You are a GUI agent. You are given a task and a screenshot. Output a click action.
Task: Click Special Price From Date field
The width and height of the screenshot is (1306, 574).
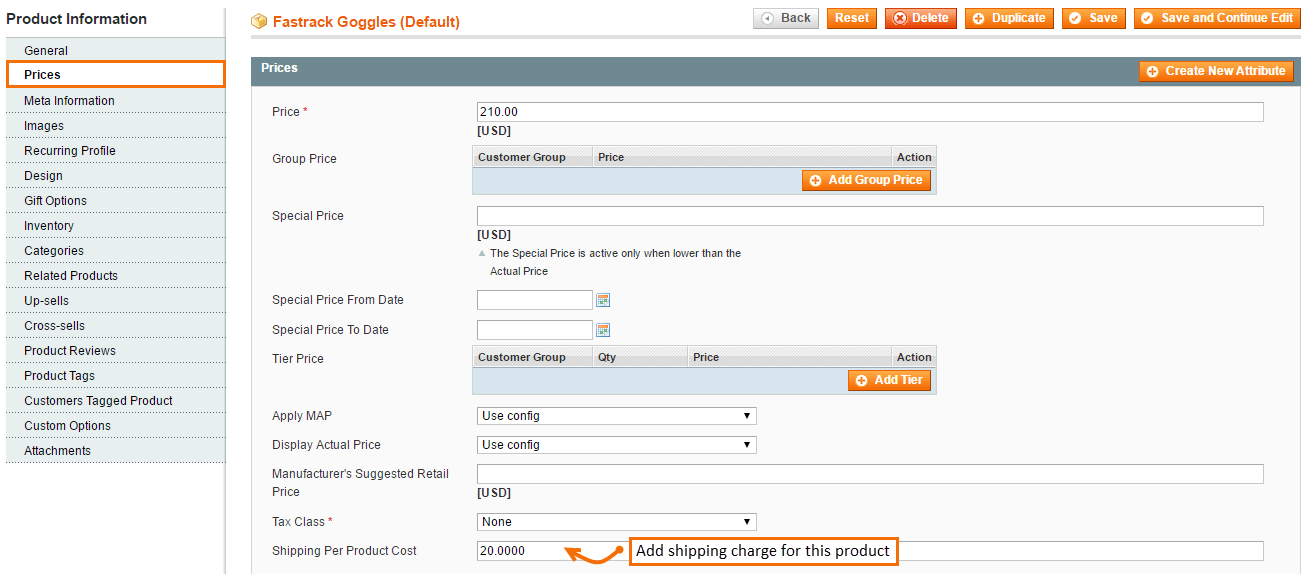(x=535, y=300)
